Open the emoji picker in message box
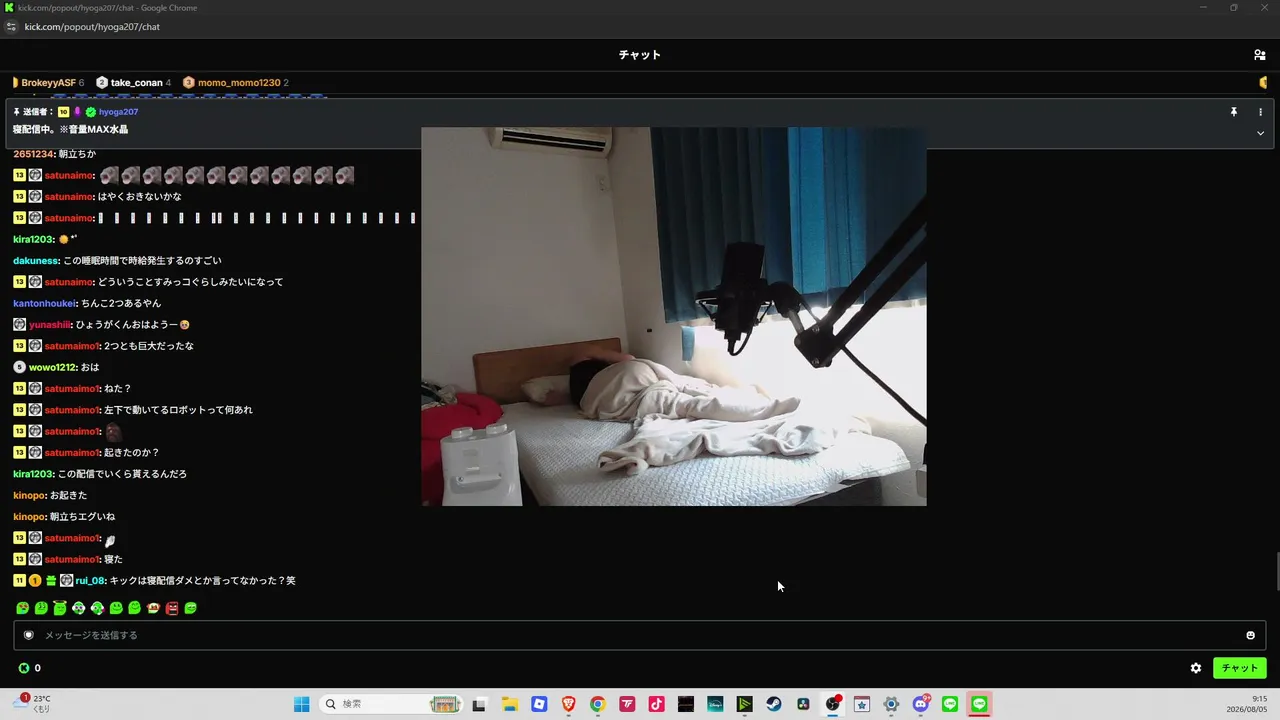 1250,635
